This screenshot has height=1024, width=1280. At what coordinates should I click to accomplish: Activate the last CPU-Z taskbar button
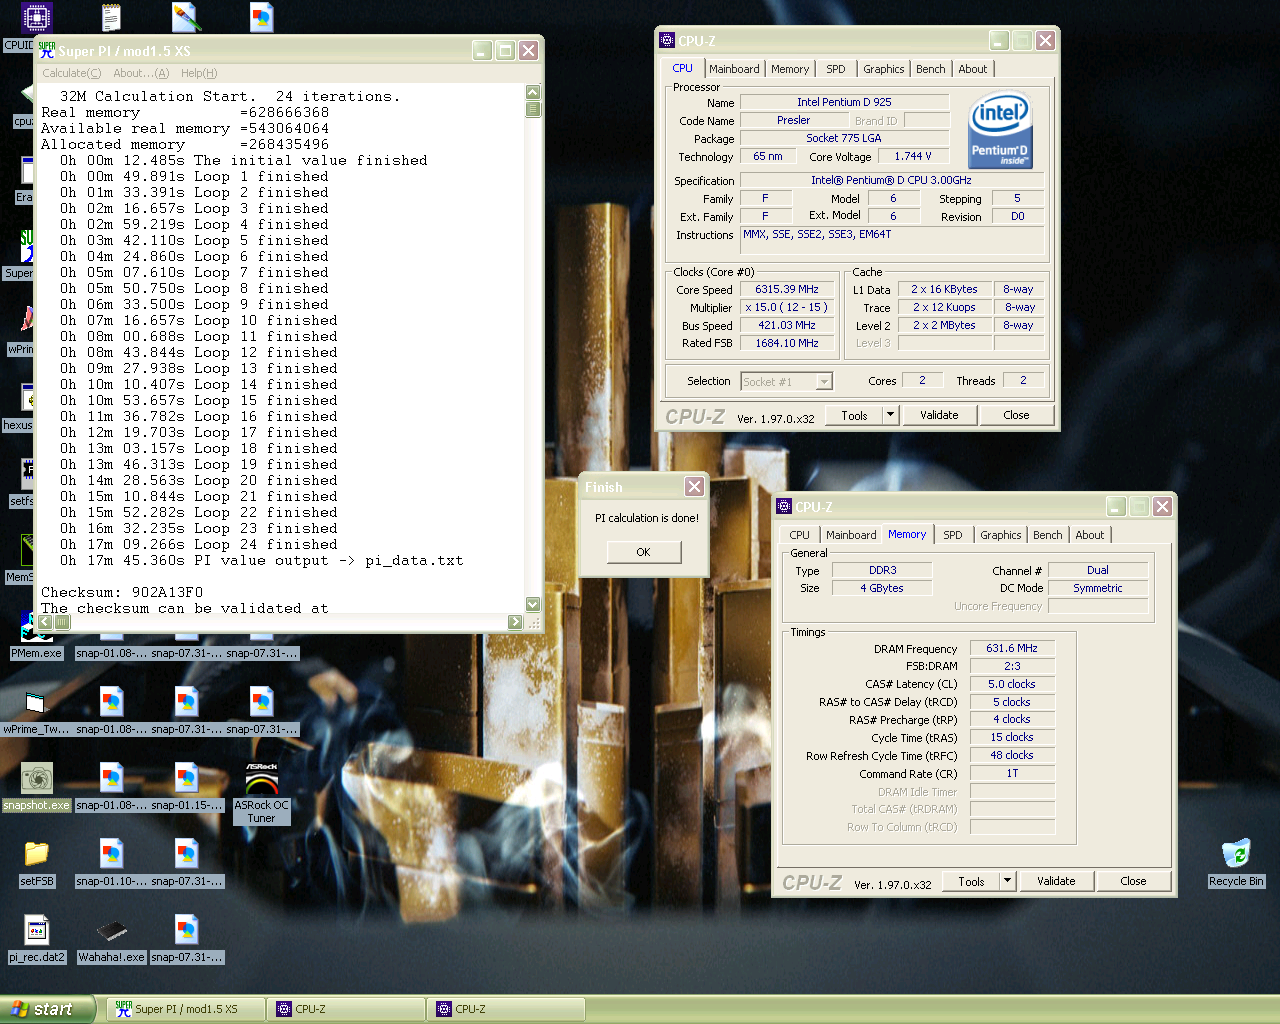point(506,1009)
